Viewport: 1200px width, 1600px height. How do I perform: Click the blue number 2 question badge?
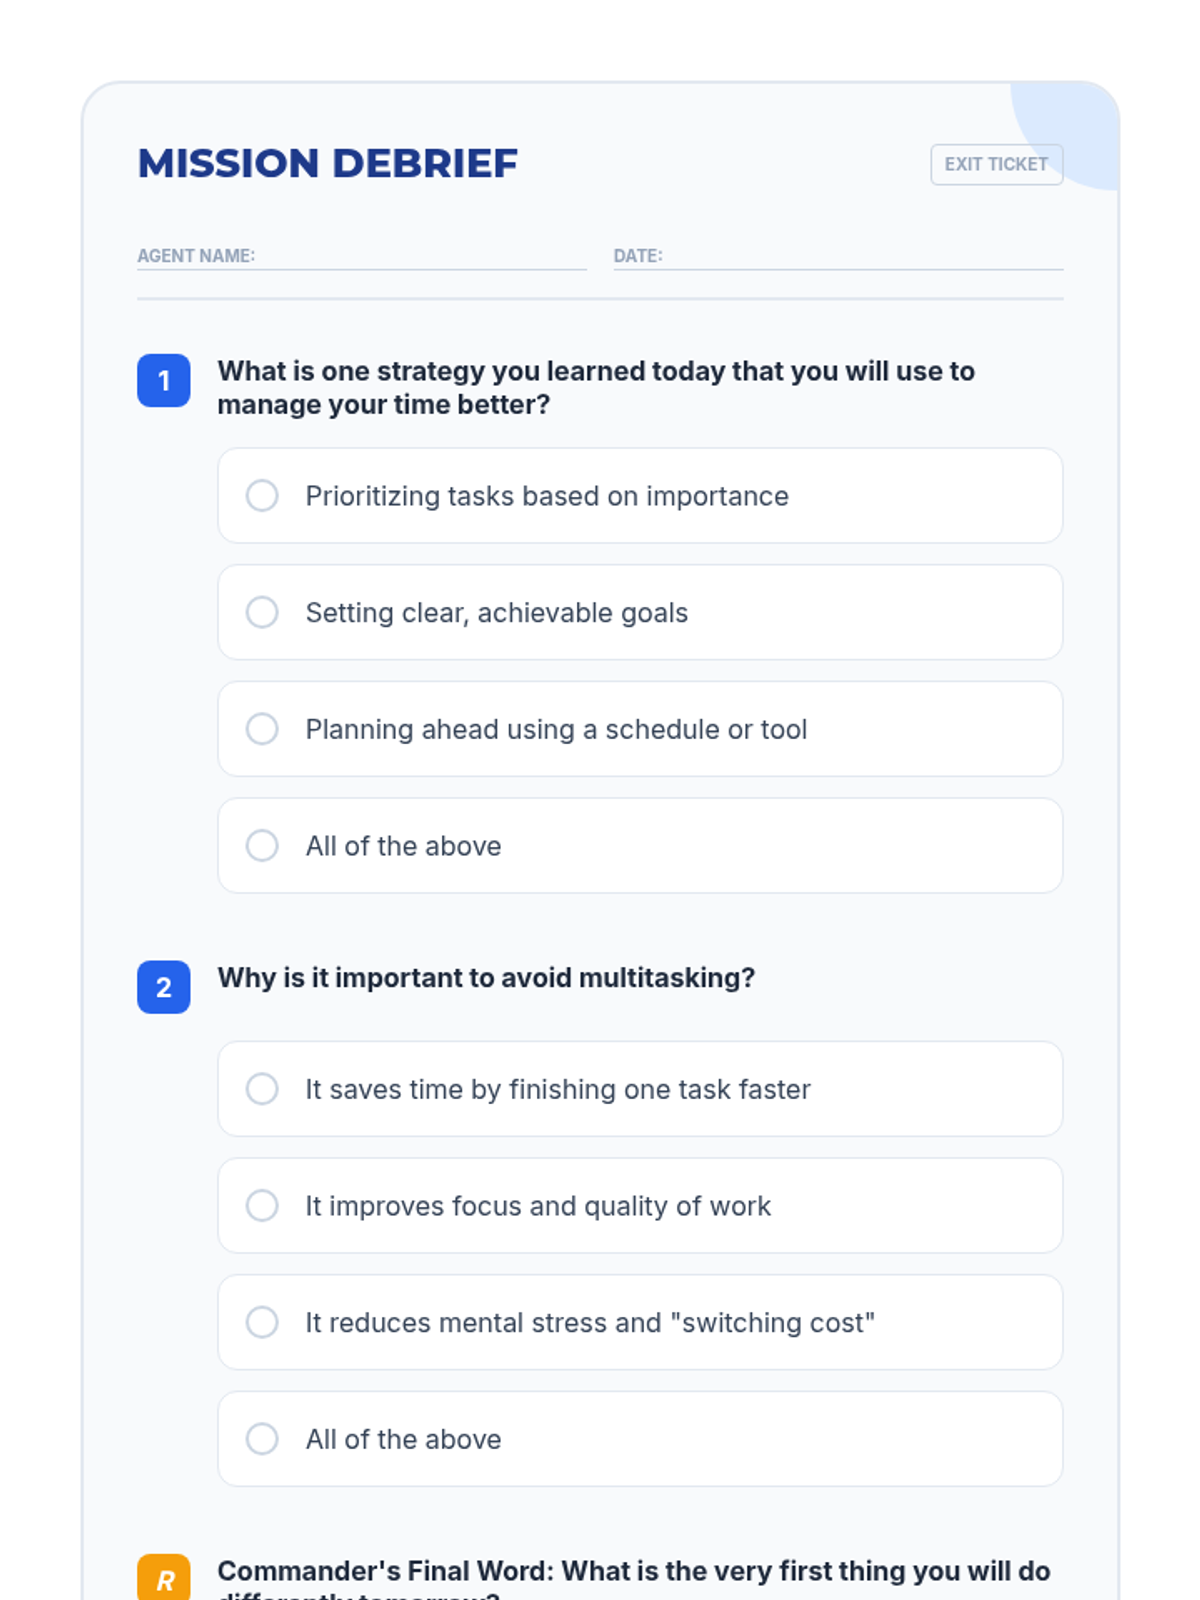click(164, 987)
